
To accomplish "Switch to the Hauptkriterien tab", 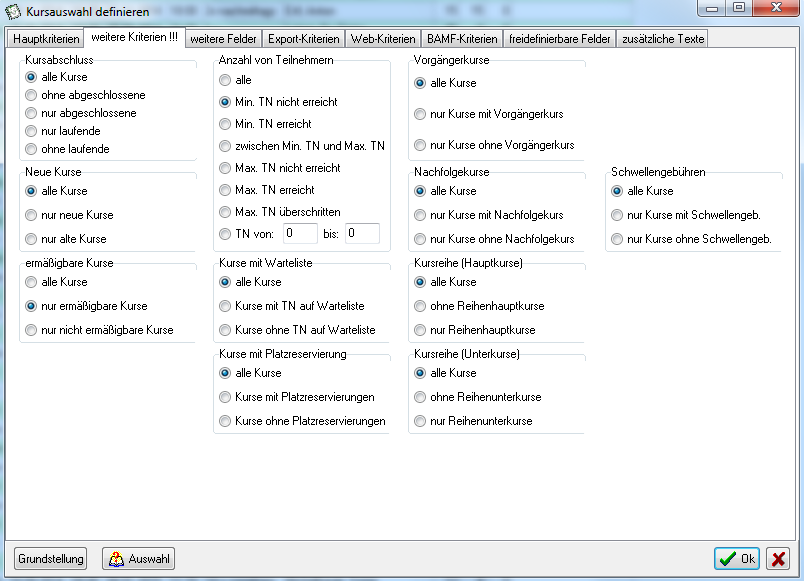I will pyautogui.click(x=46, y=39).
